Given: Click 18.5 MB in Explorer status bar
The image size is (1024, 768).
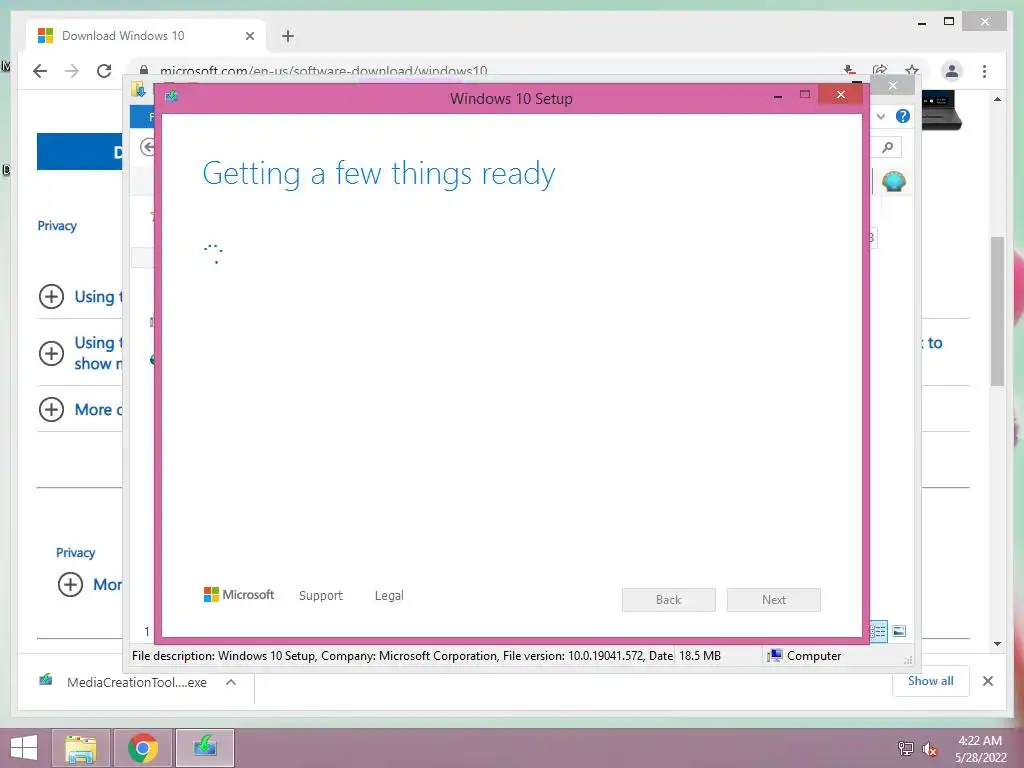Looking at the screenshot, I should [700, 656].
